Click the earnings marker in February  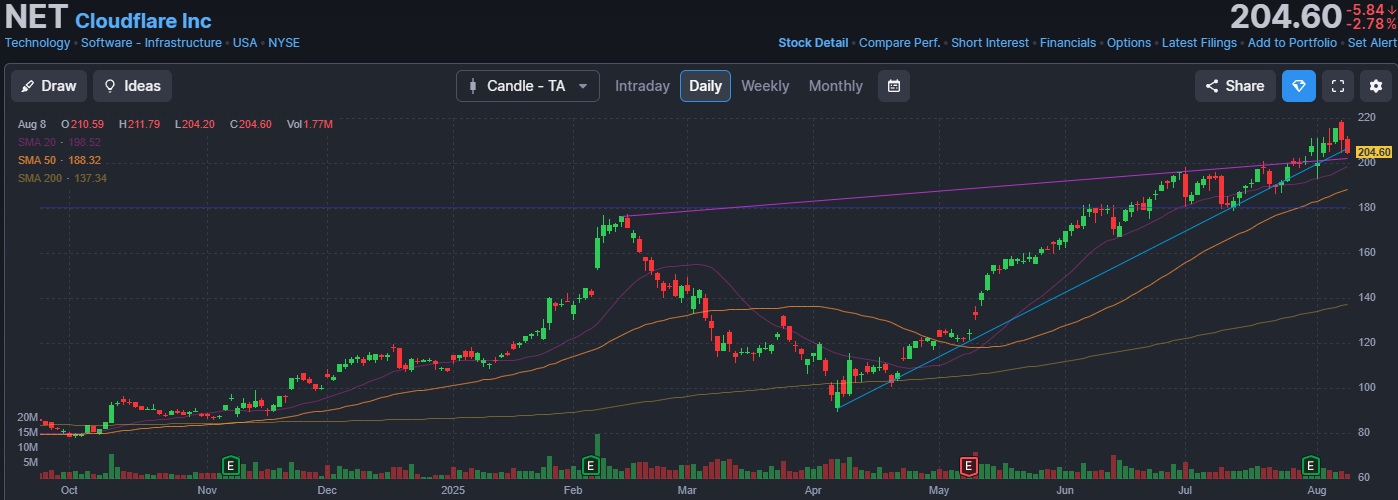pos(590,465)
